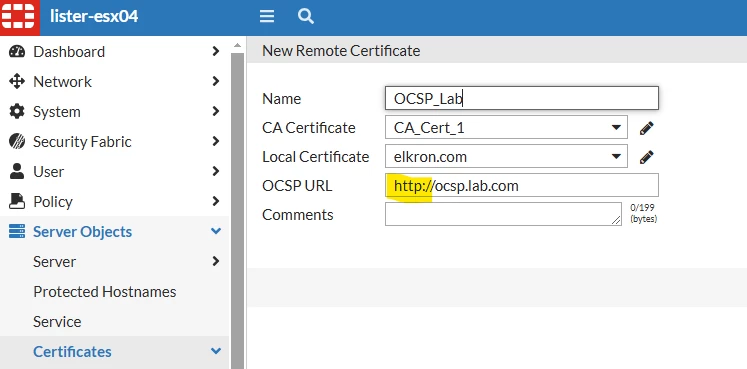This screenshot has height=369, width=747.
Task: Open the Server submenu item
Action: (x=54, y=261)
